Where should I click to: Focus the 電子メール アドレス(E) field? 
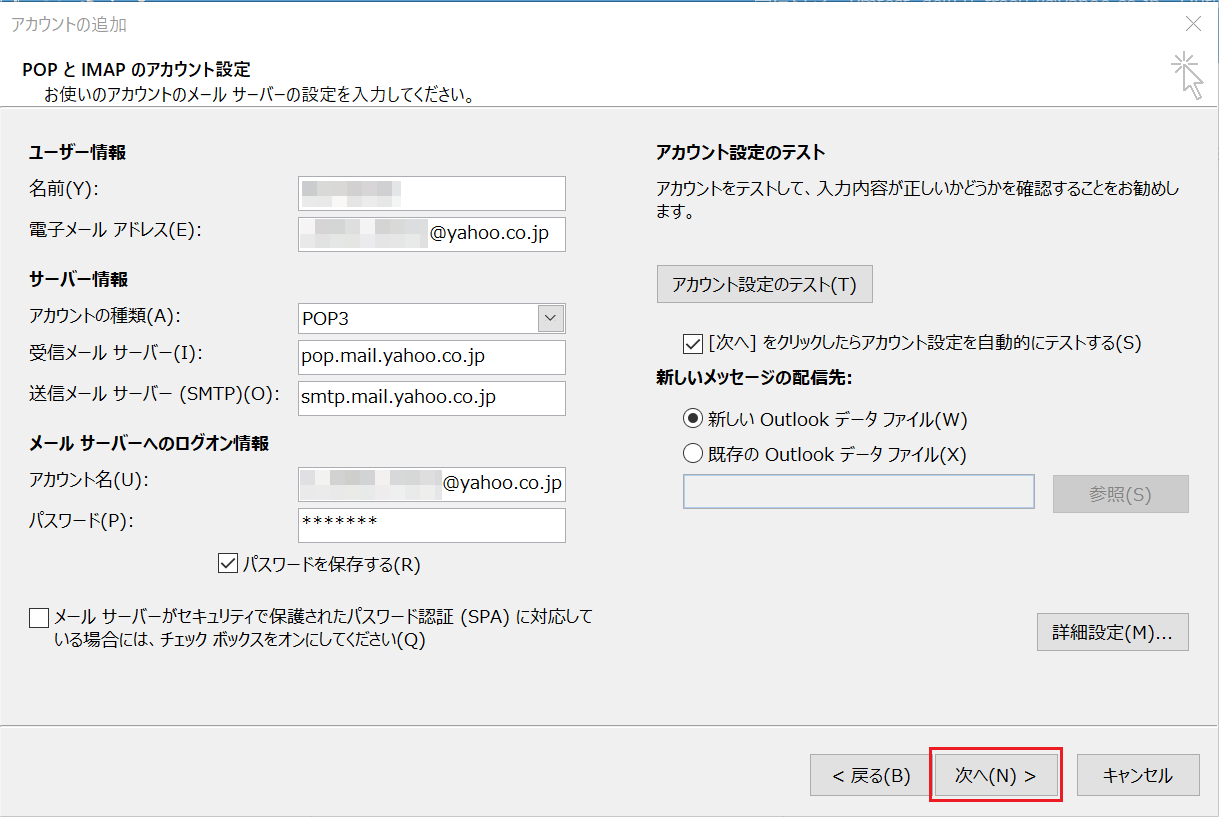432,234
